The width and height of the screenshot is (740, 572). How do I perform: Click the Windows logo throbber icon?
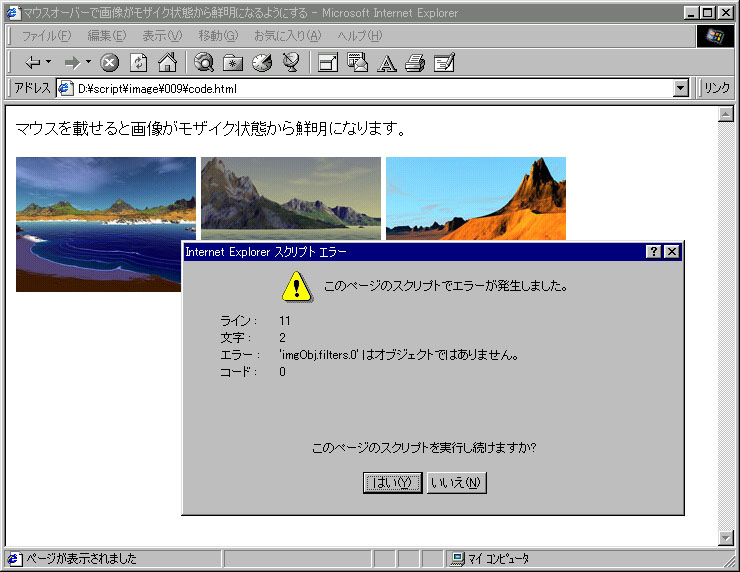(715, 36)
